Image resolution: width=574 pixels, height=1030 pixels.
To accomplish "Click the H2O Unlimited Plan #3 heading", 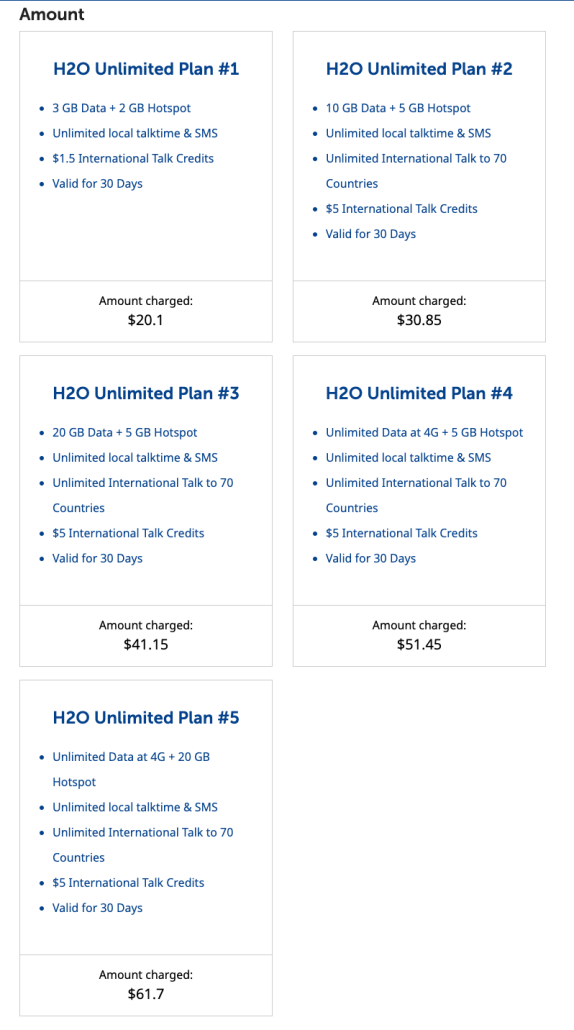I will (146, 393).
